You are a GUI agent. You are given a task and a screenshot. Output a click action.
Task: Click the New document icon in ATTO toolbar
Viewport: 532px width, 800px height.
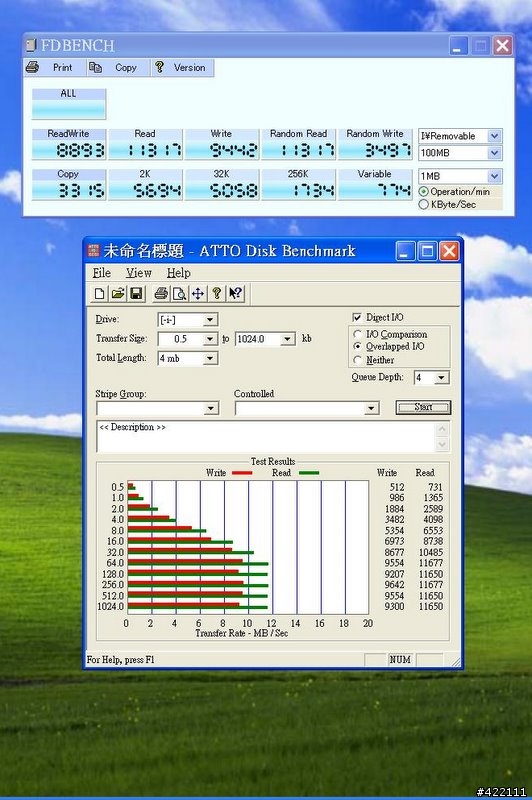100,293
